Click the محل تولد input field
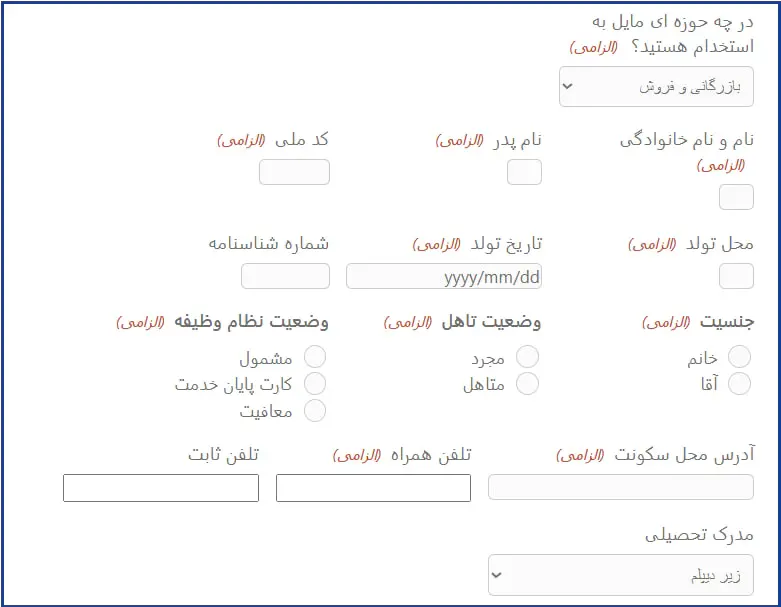Image resolution: width=781 pixels, height=607 pixels. coord(736,276)
